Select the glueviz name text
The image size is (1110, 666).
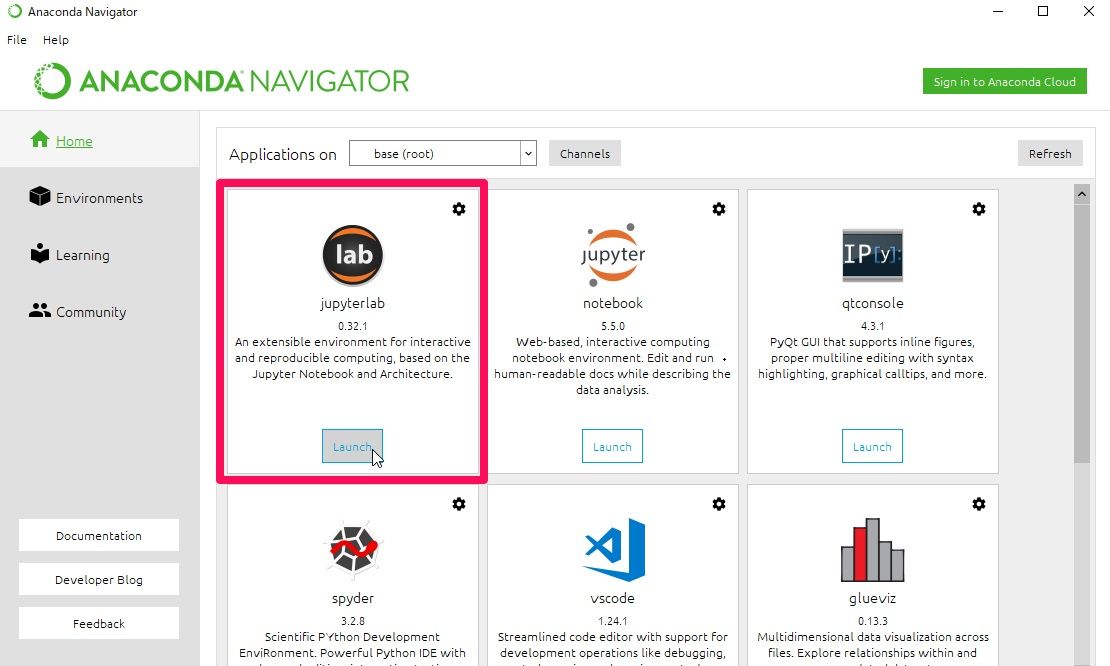coord(872,598)
